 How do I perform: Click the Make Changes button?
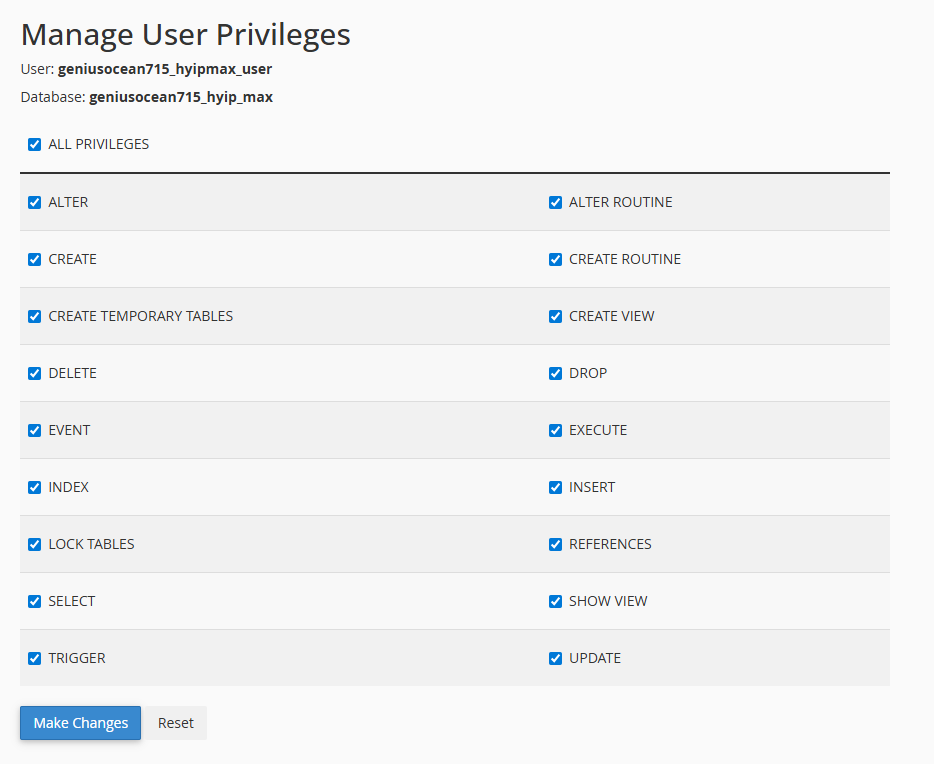point(80,723)
